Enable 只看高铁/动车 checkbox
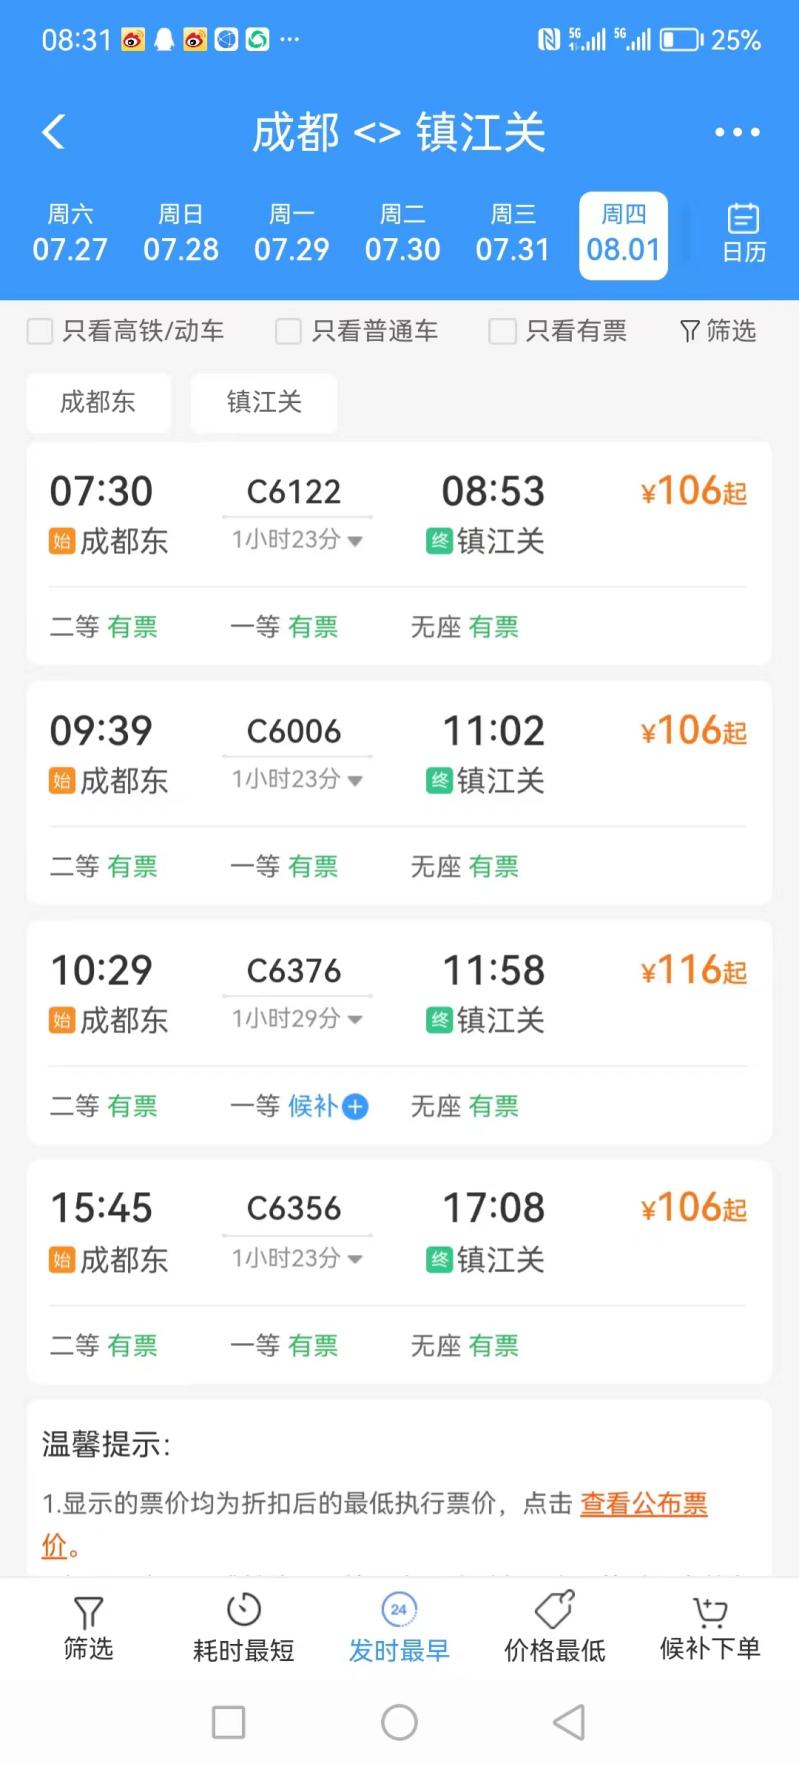This screenshot has height=1766, width=799. (x=39, y=331)
